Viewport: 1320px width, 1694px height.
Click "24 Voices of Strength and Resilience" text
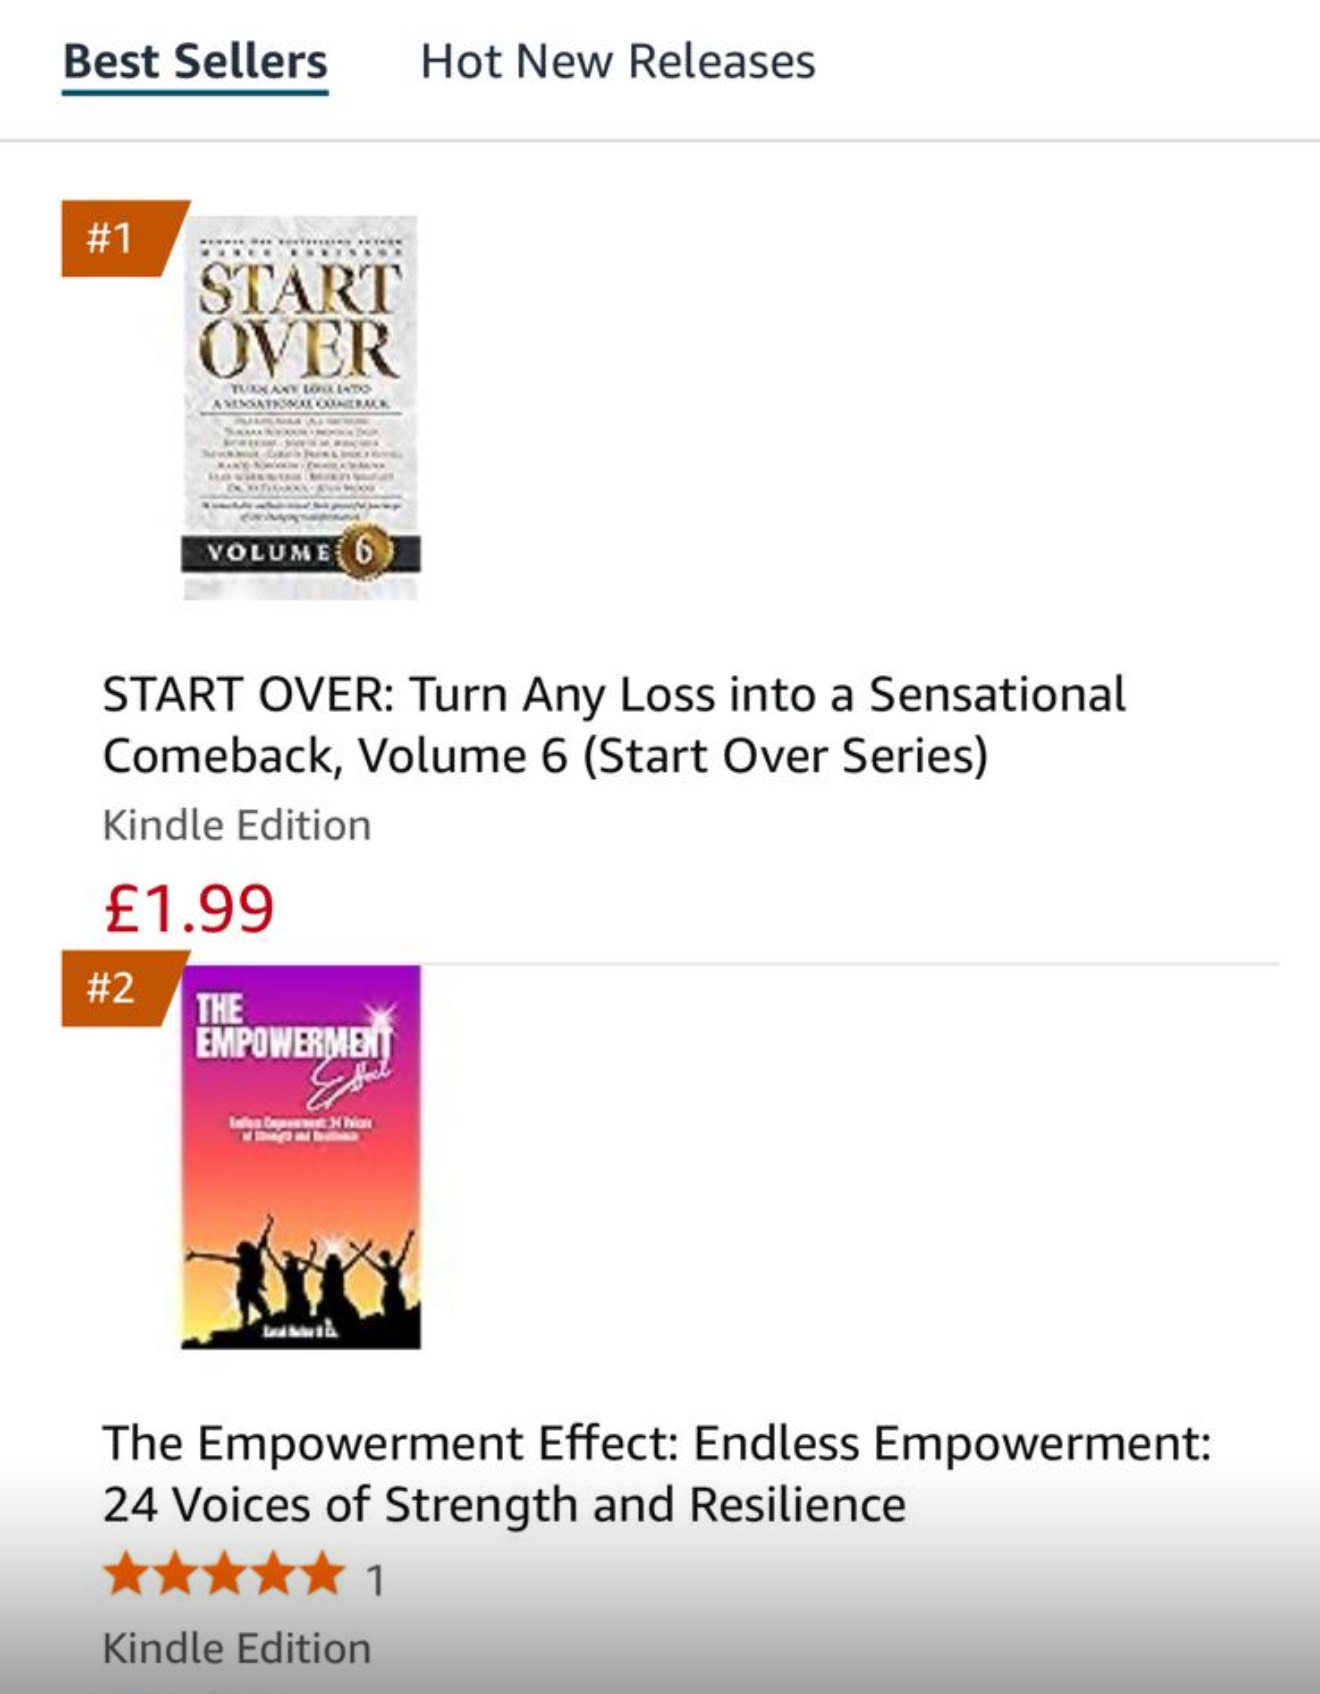(504, 1505)
